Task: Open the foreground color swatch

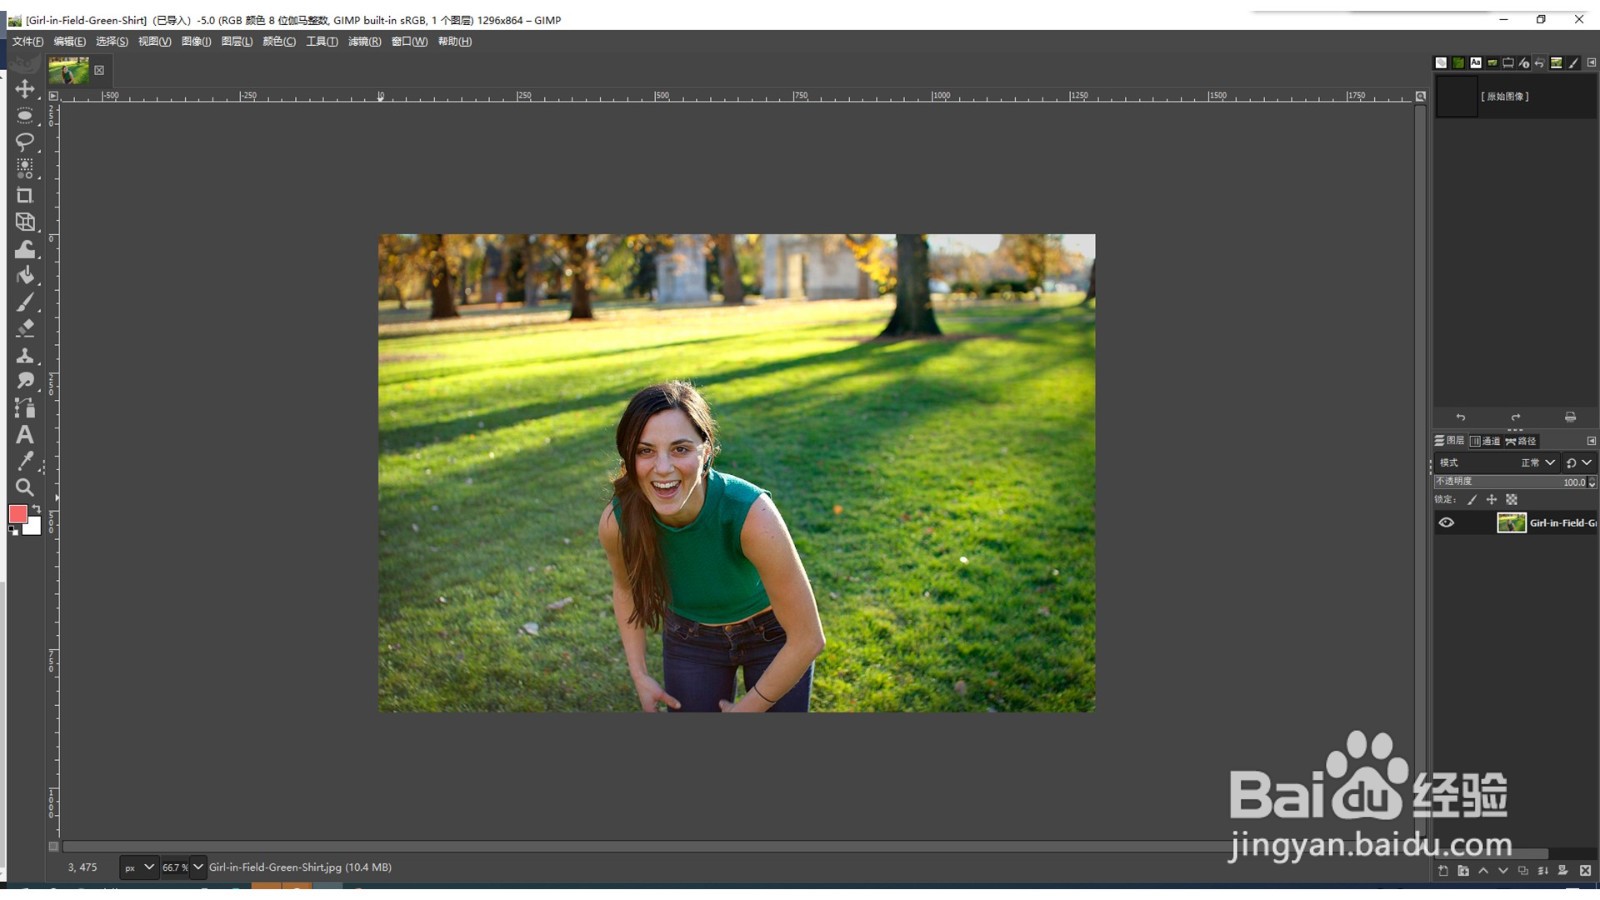Action: point(17,514)
